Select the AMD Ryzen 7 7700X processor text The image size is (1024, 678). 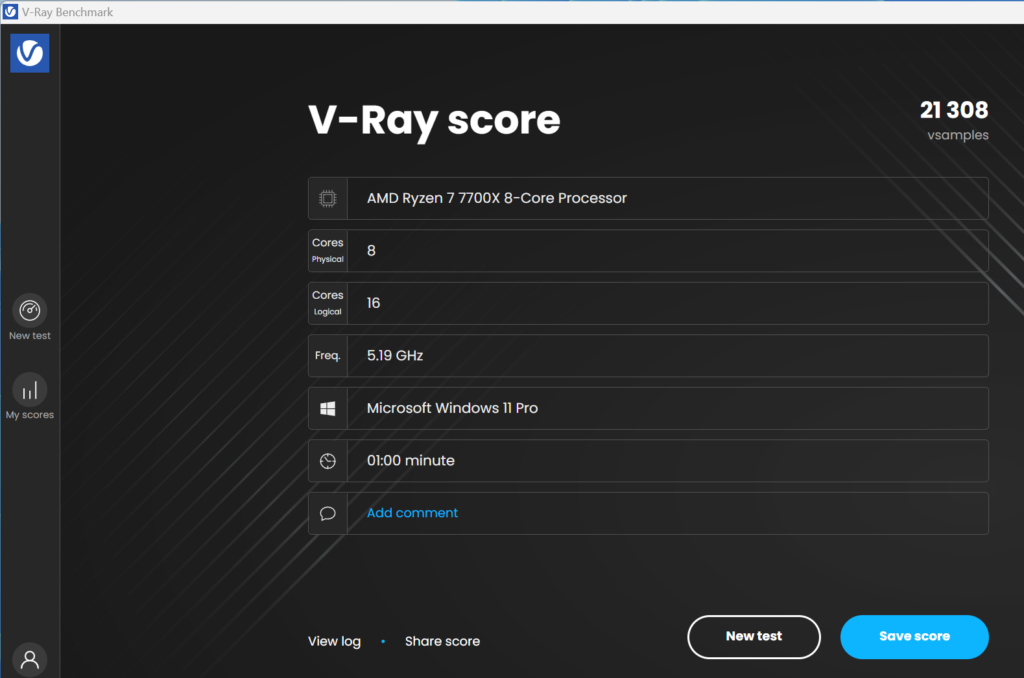point(496,198)
